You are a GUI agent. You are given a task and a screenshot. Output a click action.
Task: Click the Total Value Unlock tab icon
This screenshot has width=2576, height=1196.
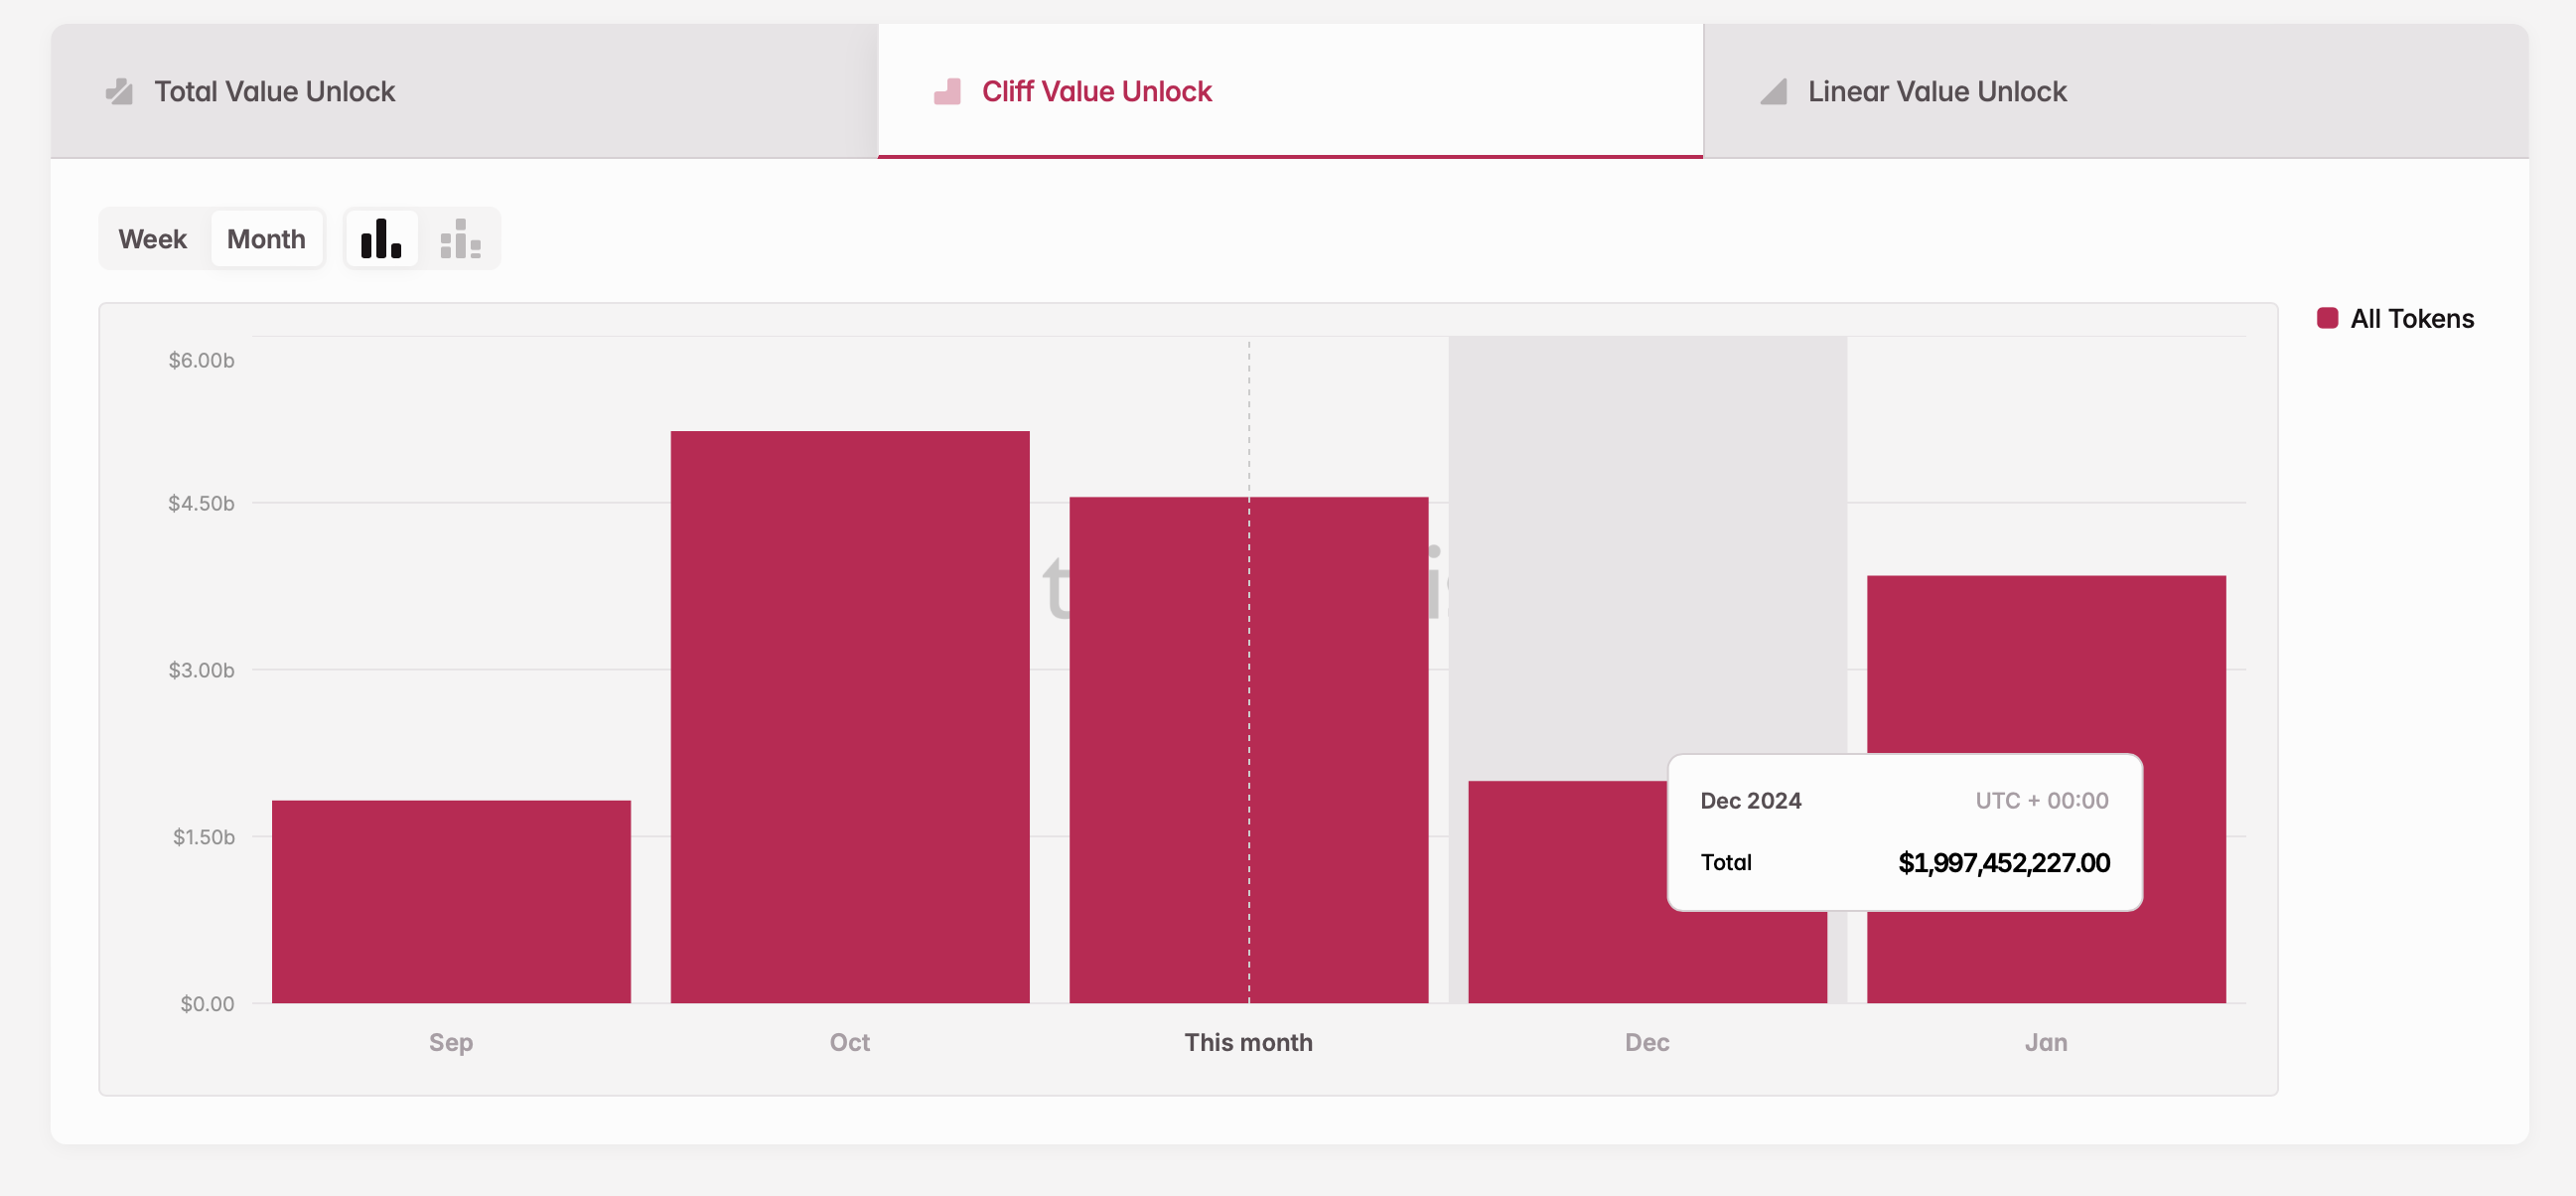(119, 91)
